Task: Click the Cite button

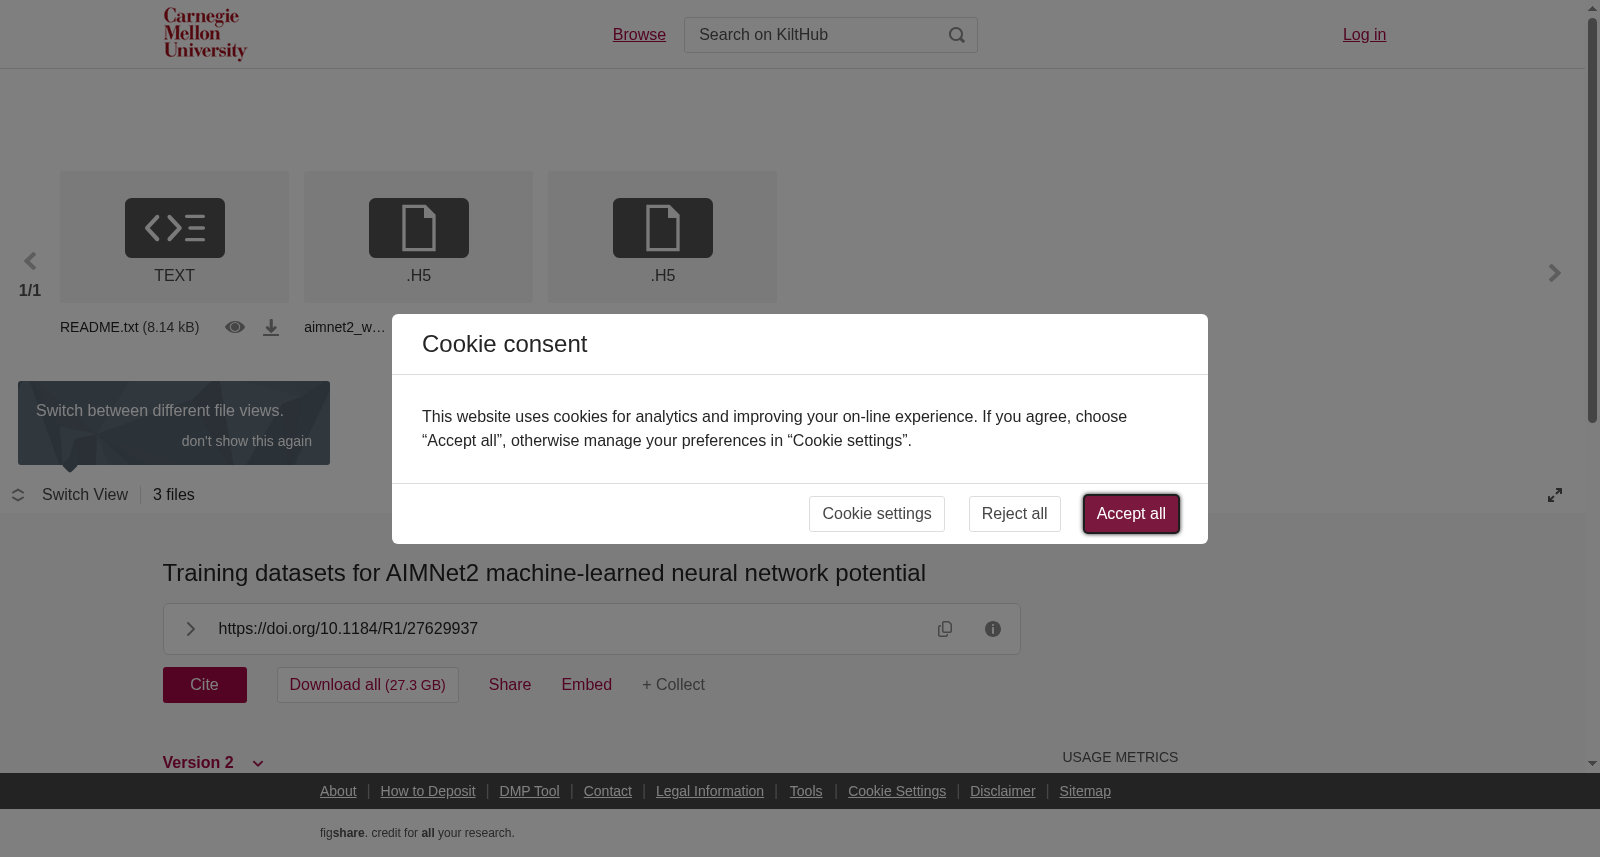Action: (205, 685)
